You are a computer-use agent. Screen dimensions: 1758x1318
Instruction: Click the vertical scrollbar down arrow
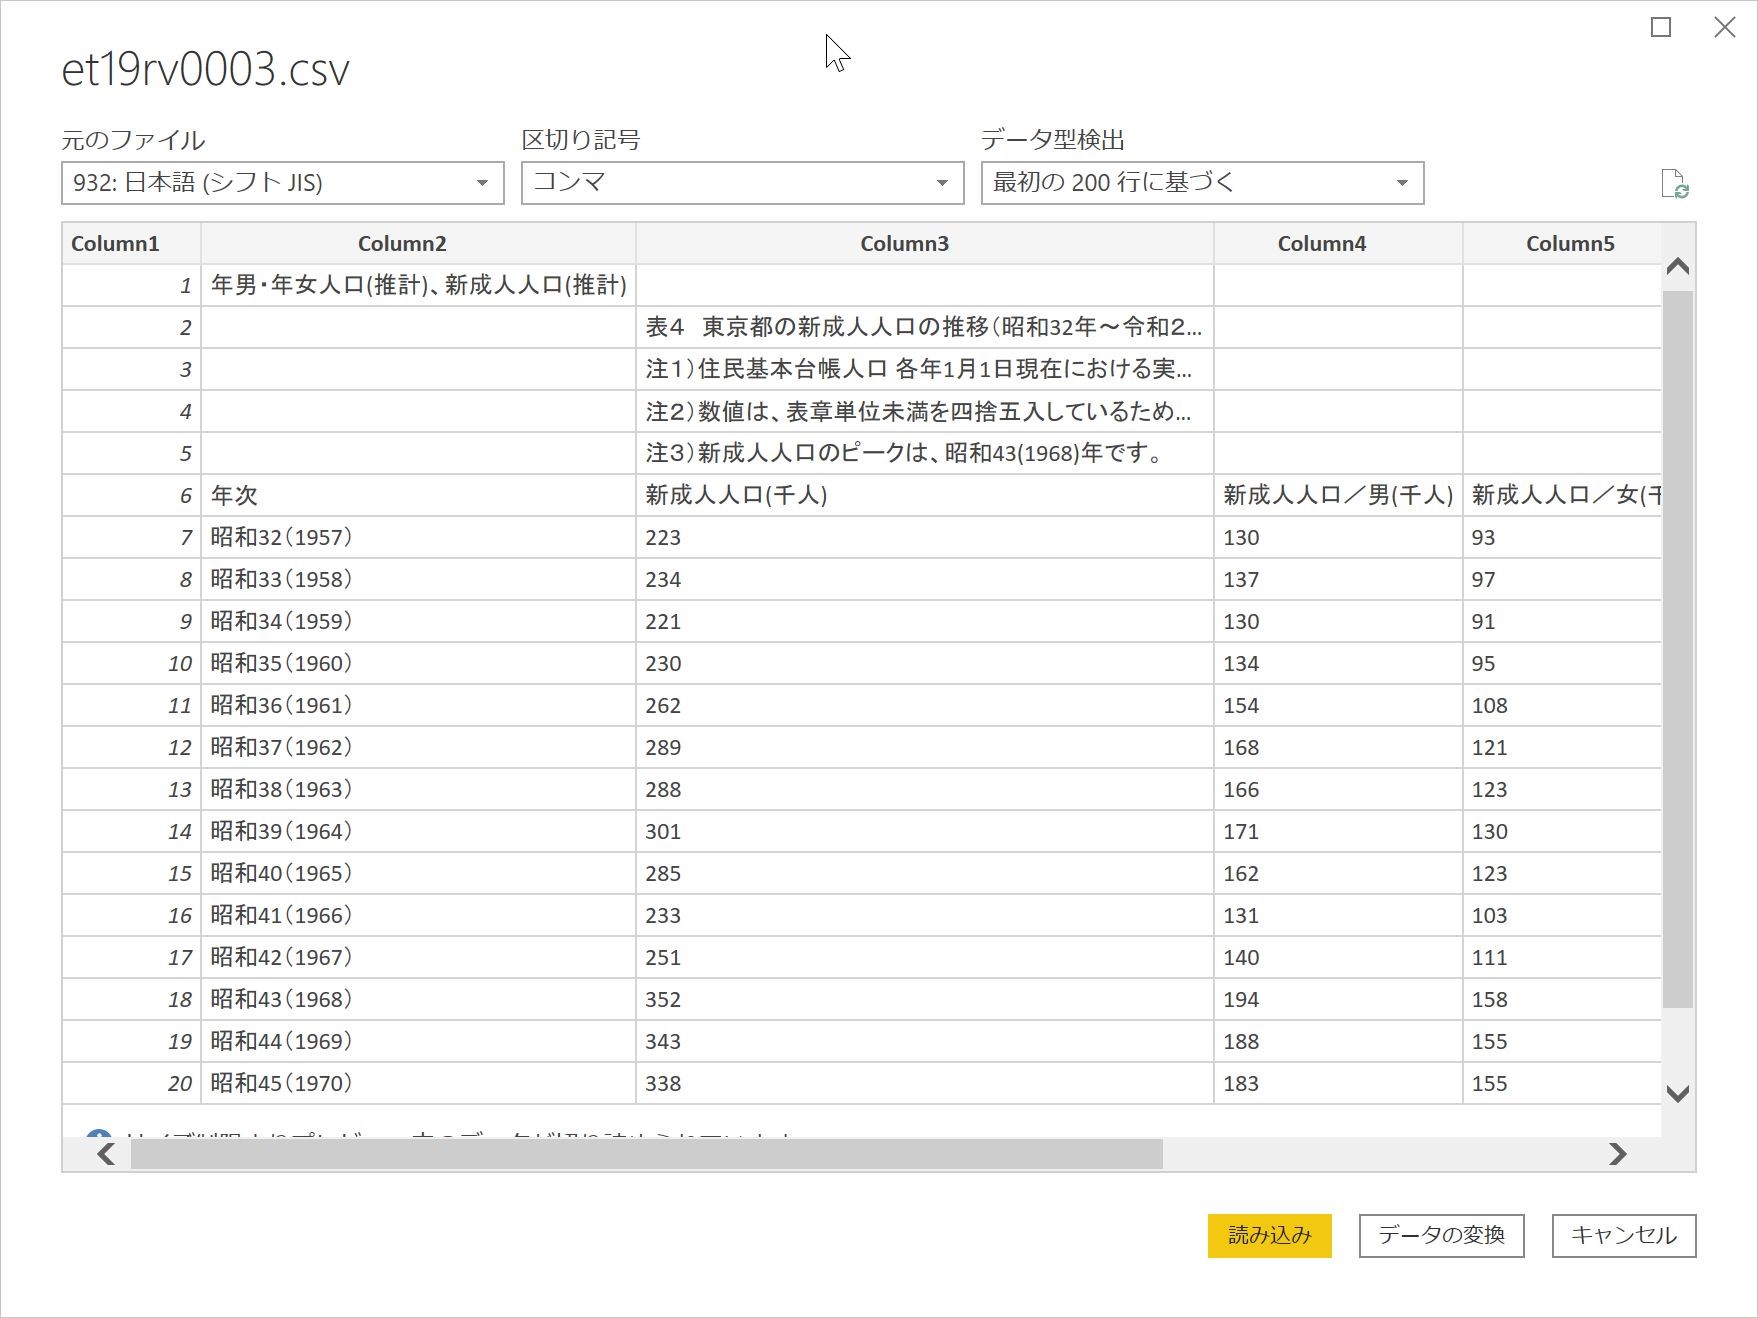pyautogui.click(x=1678, y=1093)
